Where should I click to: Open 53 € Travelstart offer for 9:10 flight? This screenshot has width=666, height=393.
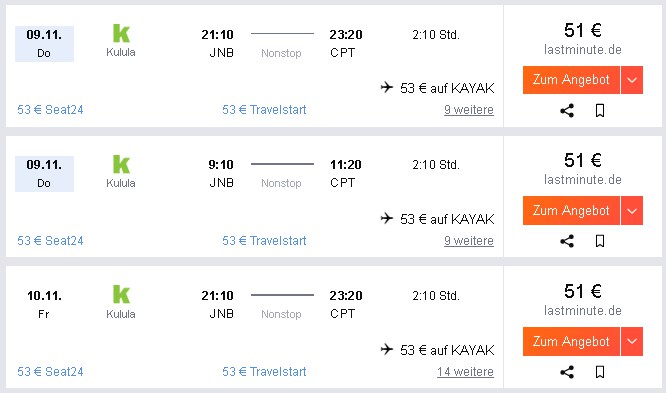point(264,241)
